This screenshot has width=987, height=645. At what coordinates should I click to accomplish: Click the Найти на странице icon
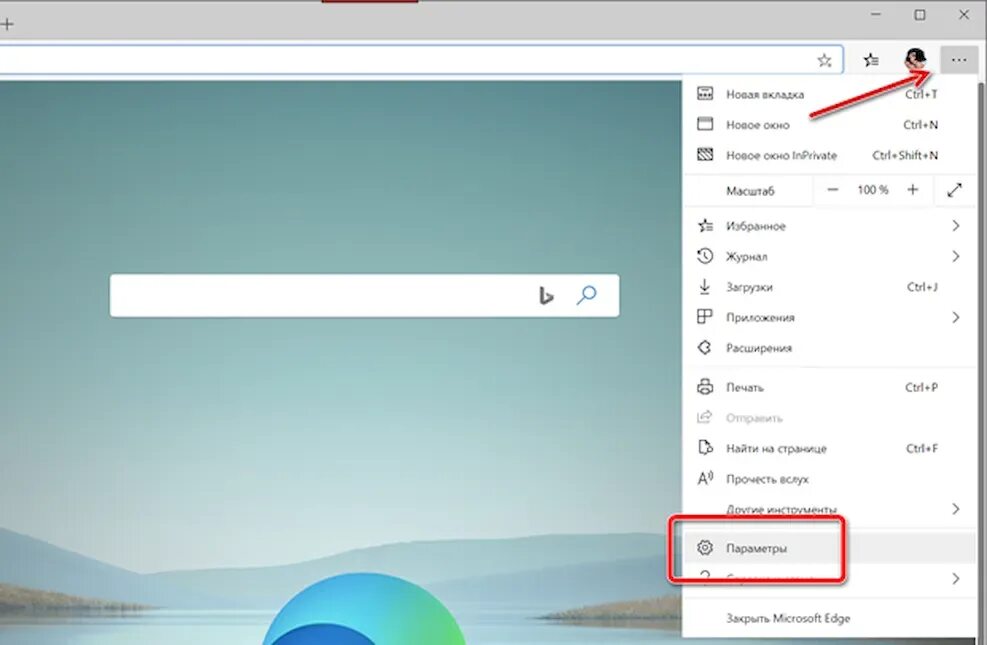pos(705,447)
